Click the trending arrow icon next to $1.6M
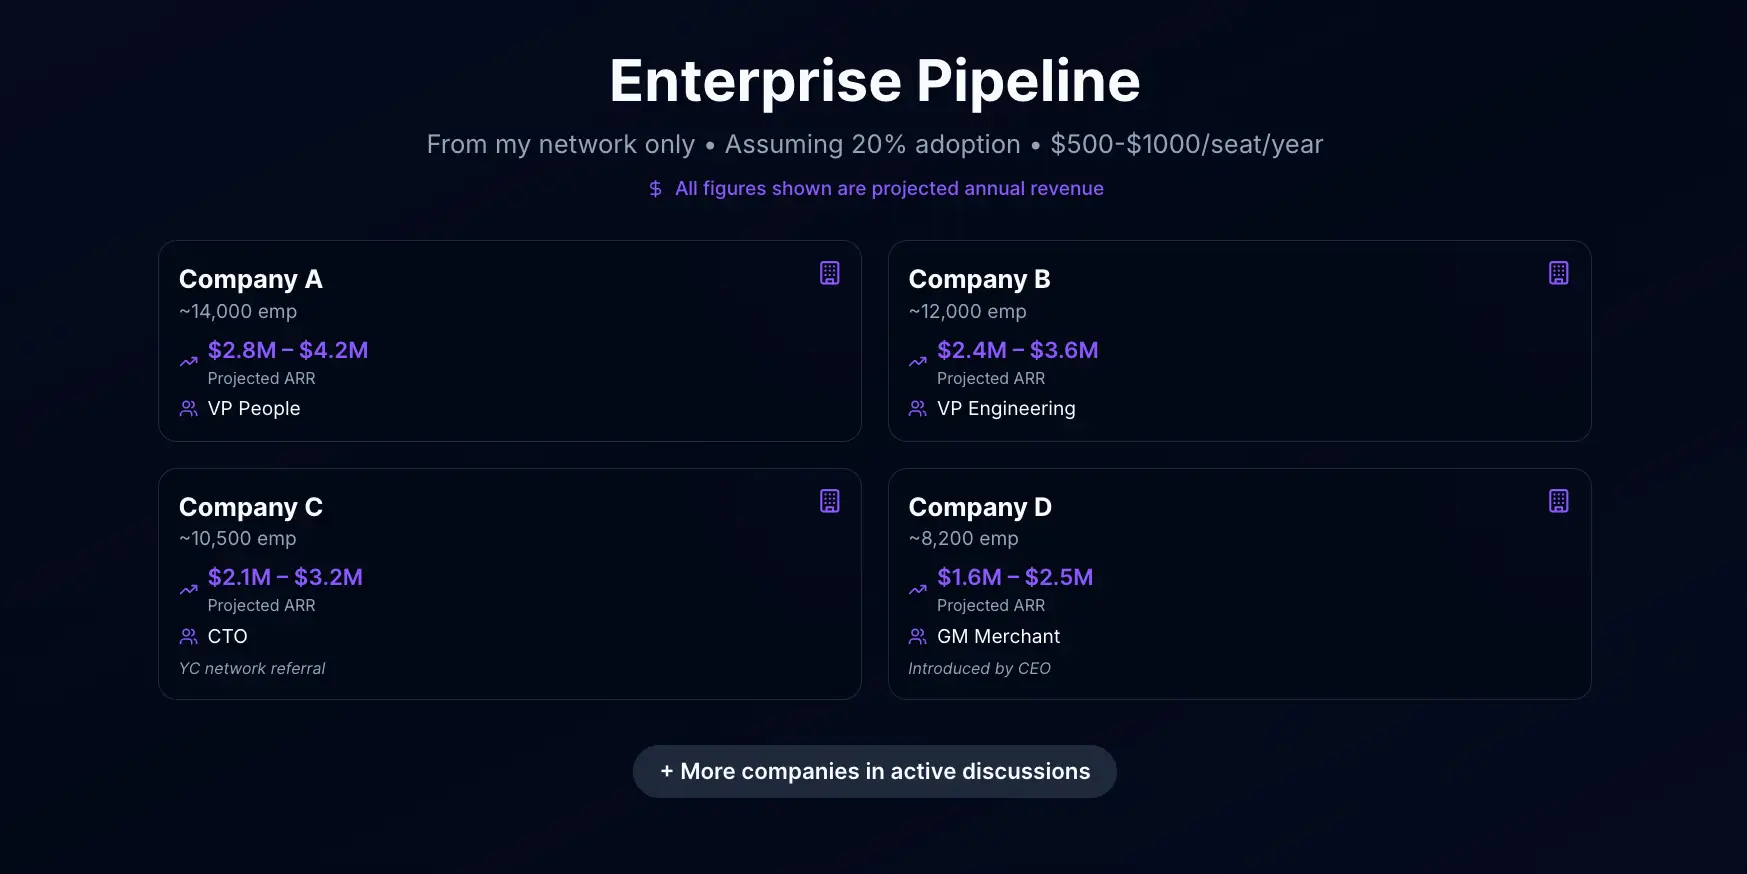Image resolution: width=1747 pixels, height=874 pixels. 917,589
